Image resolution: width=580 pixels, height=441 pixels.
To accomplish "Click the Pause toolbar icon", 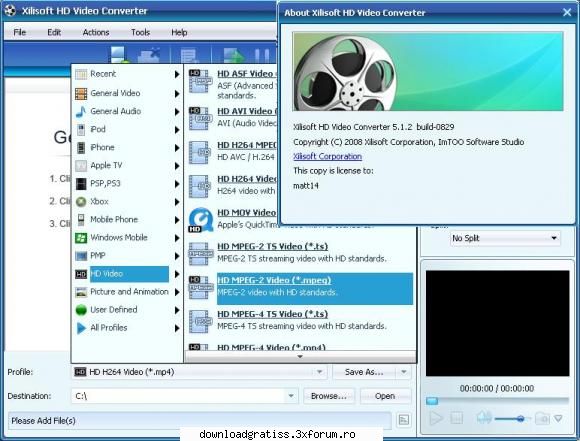I will click(262, 55).
